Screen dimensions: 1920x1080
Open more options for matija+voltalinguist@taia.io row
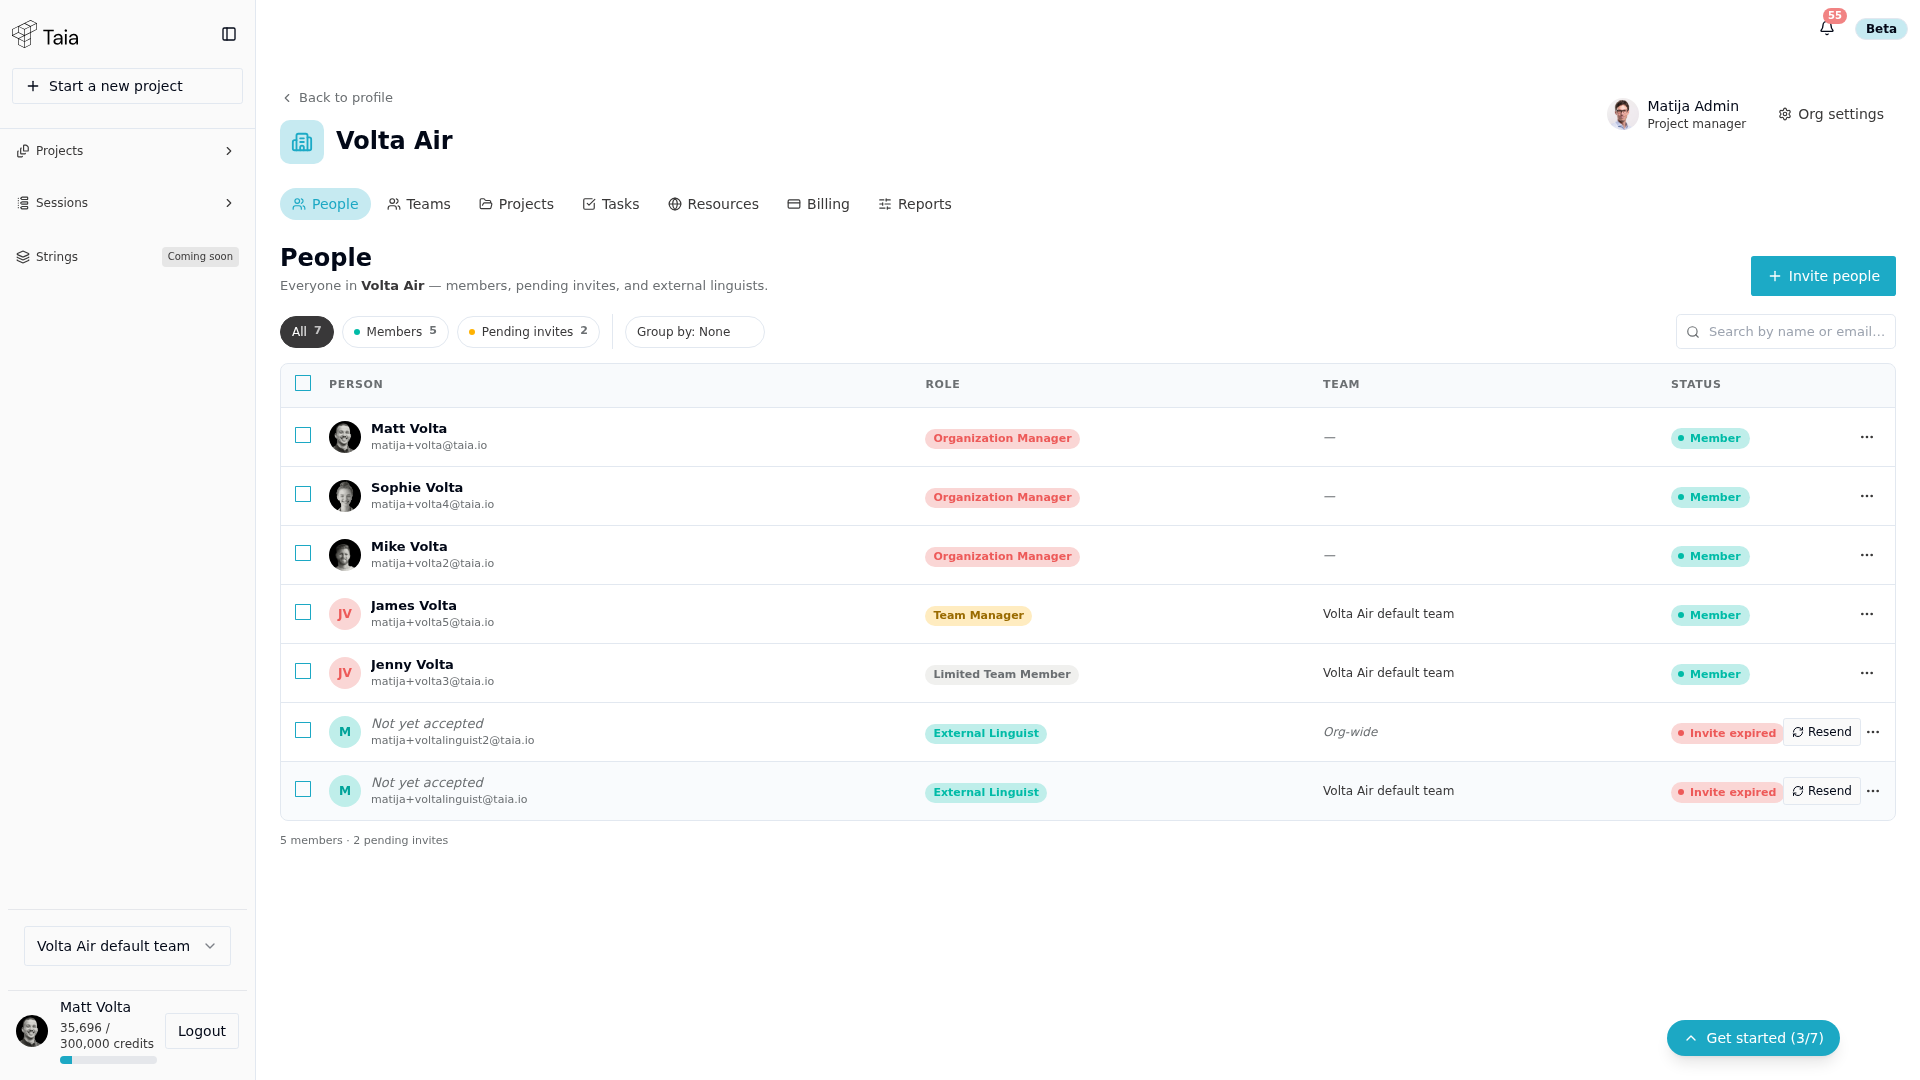(1873, 792)
